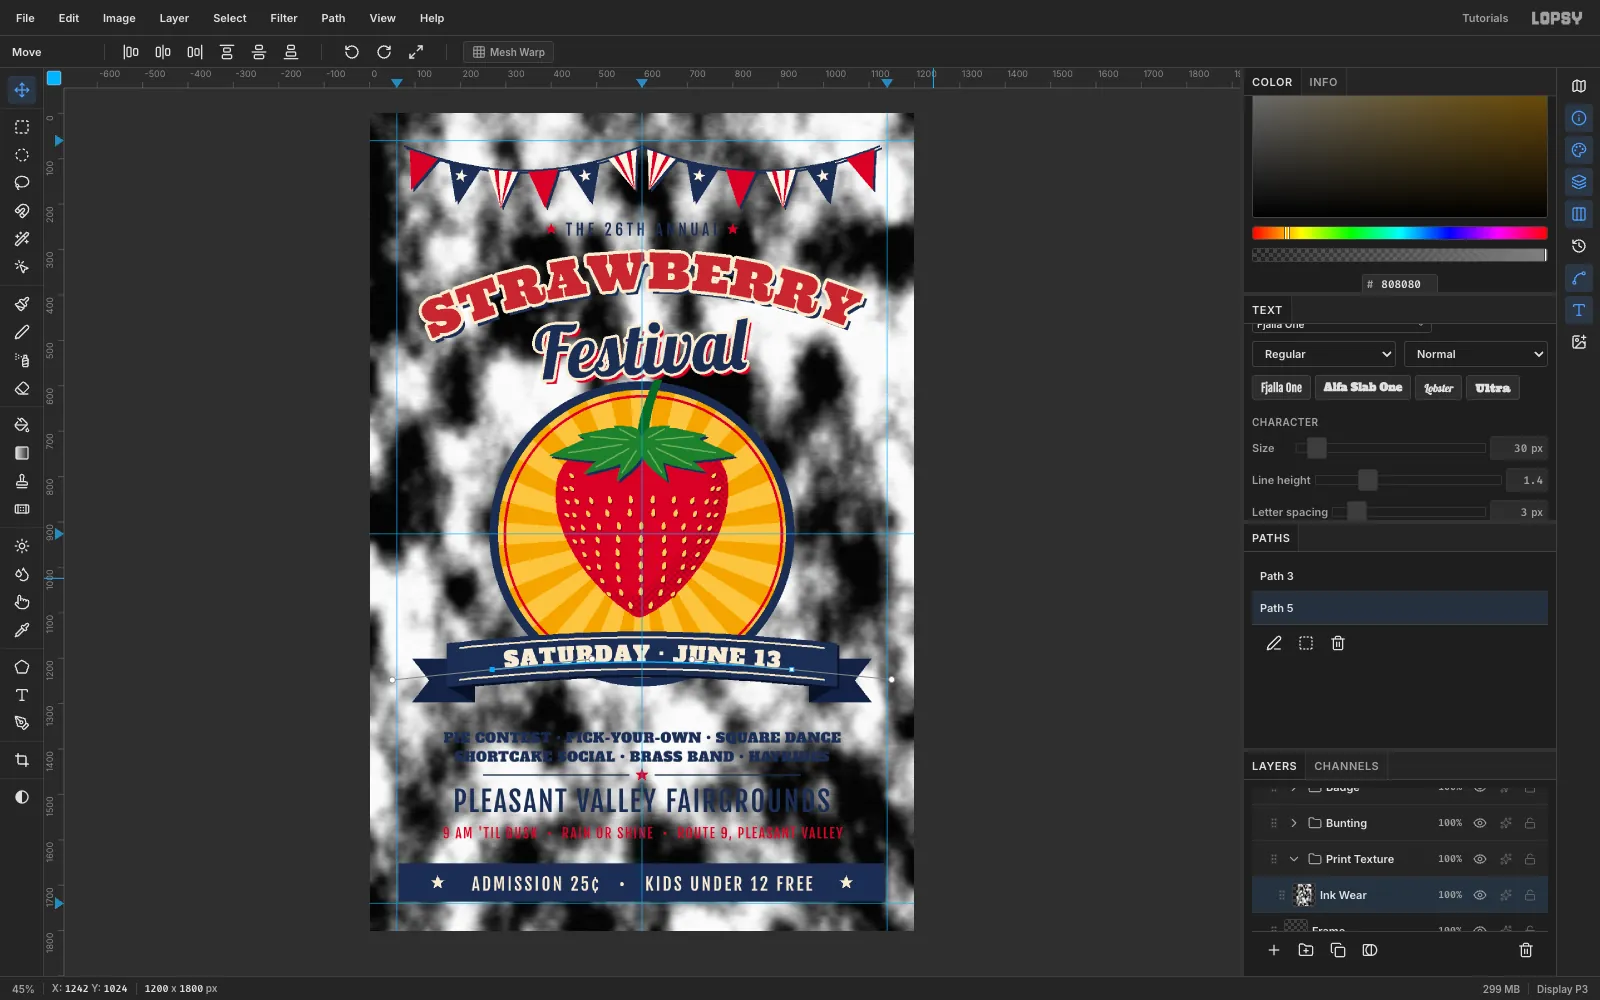Viewport: 1600px width, 1000px height.
Task: Delete layer using Layers panel trash
Action: (1526, 950)
